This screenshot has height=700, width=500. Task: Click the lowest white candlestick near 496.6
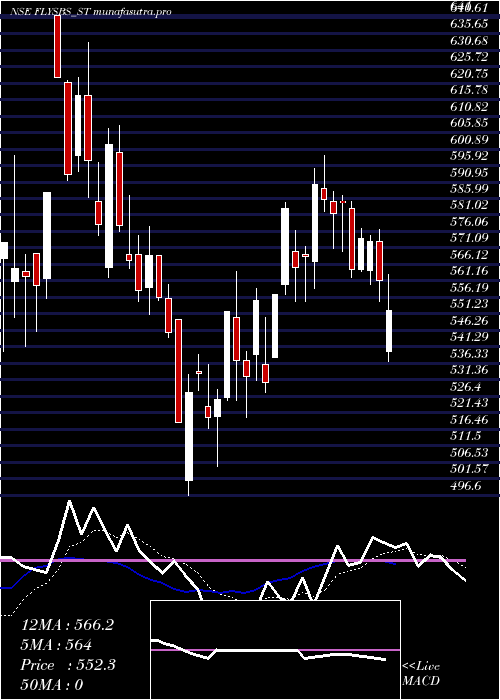tap(189, 436)
